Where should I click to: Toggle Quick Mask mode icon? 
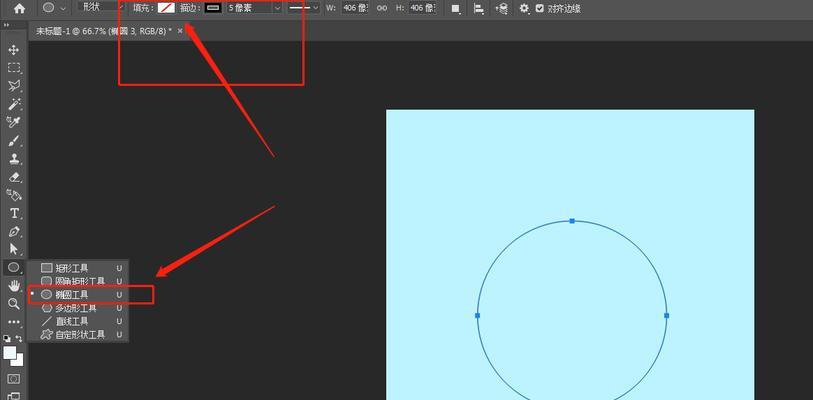pos(14,379)
